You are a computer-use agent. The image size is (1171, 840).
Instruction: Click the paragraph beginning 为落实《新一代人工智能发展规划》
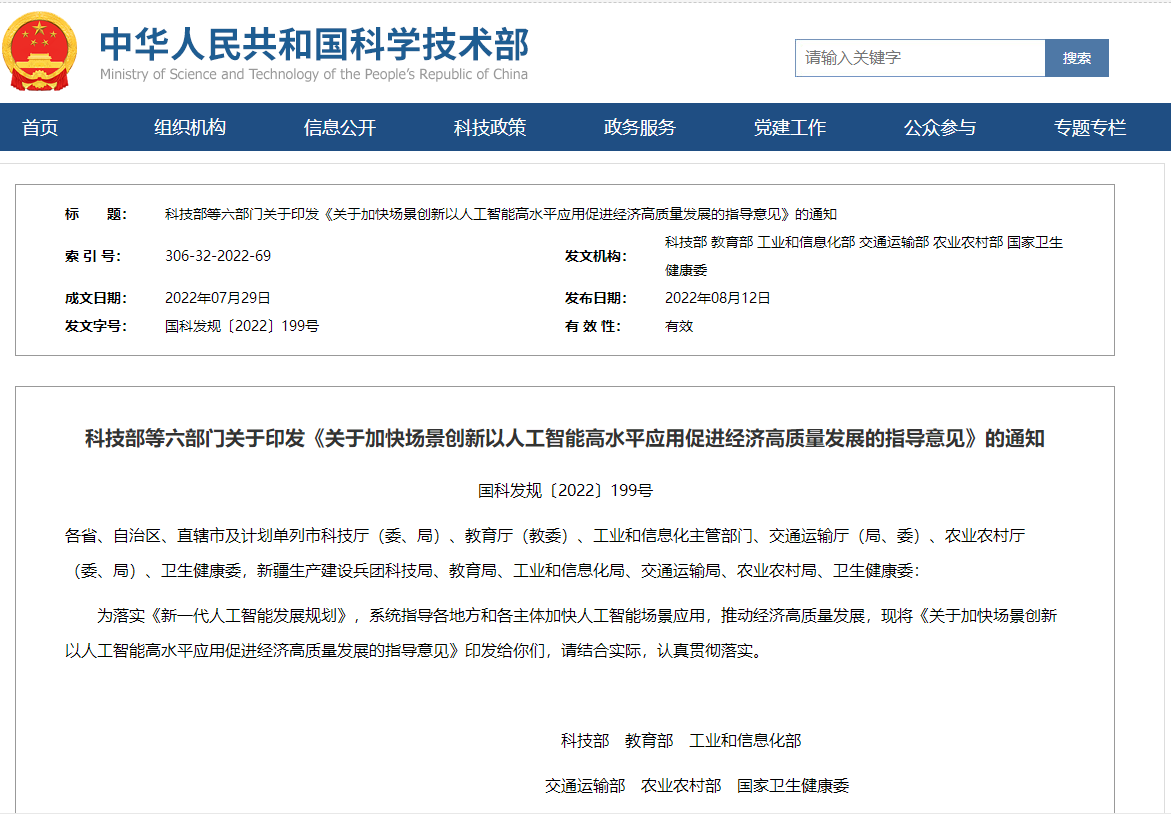tap(561, 633)
